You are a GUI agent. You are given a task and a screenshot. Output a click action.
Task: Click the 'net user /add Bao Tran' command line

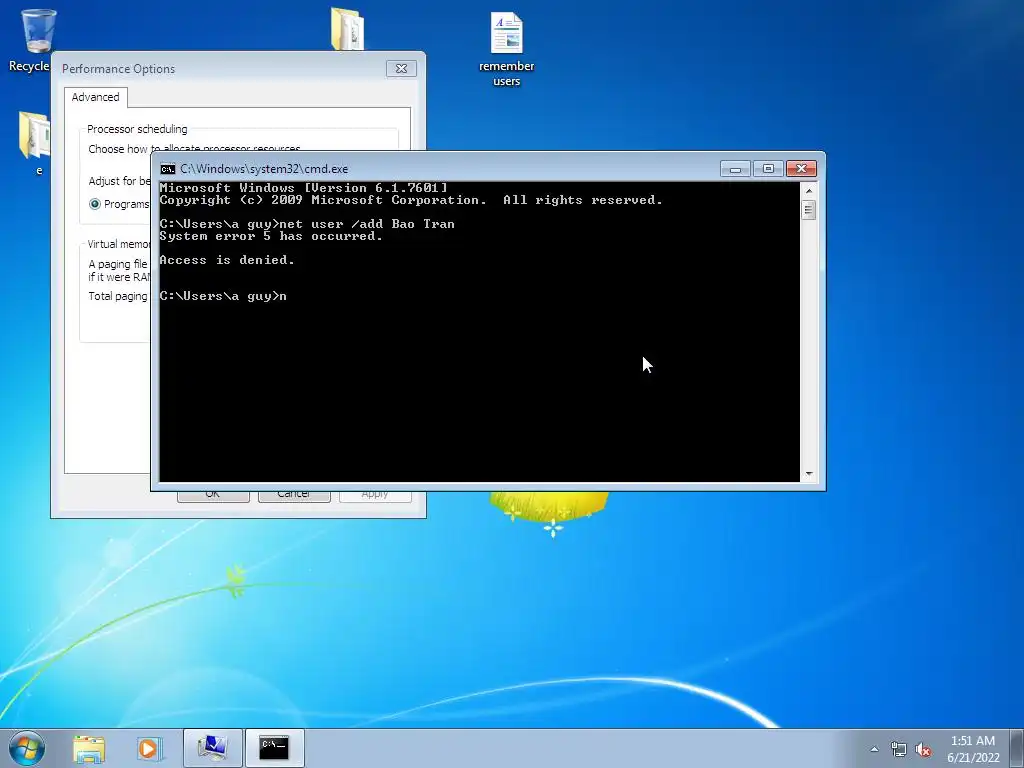[307, 224]
